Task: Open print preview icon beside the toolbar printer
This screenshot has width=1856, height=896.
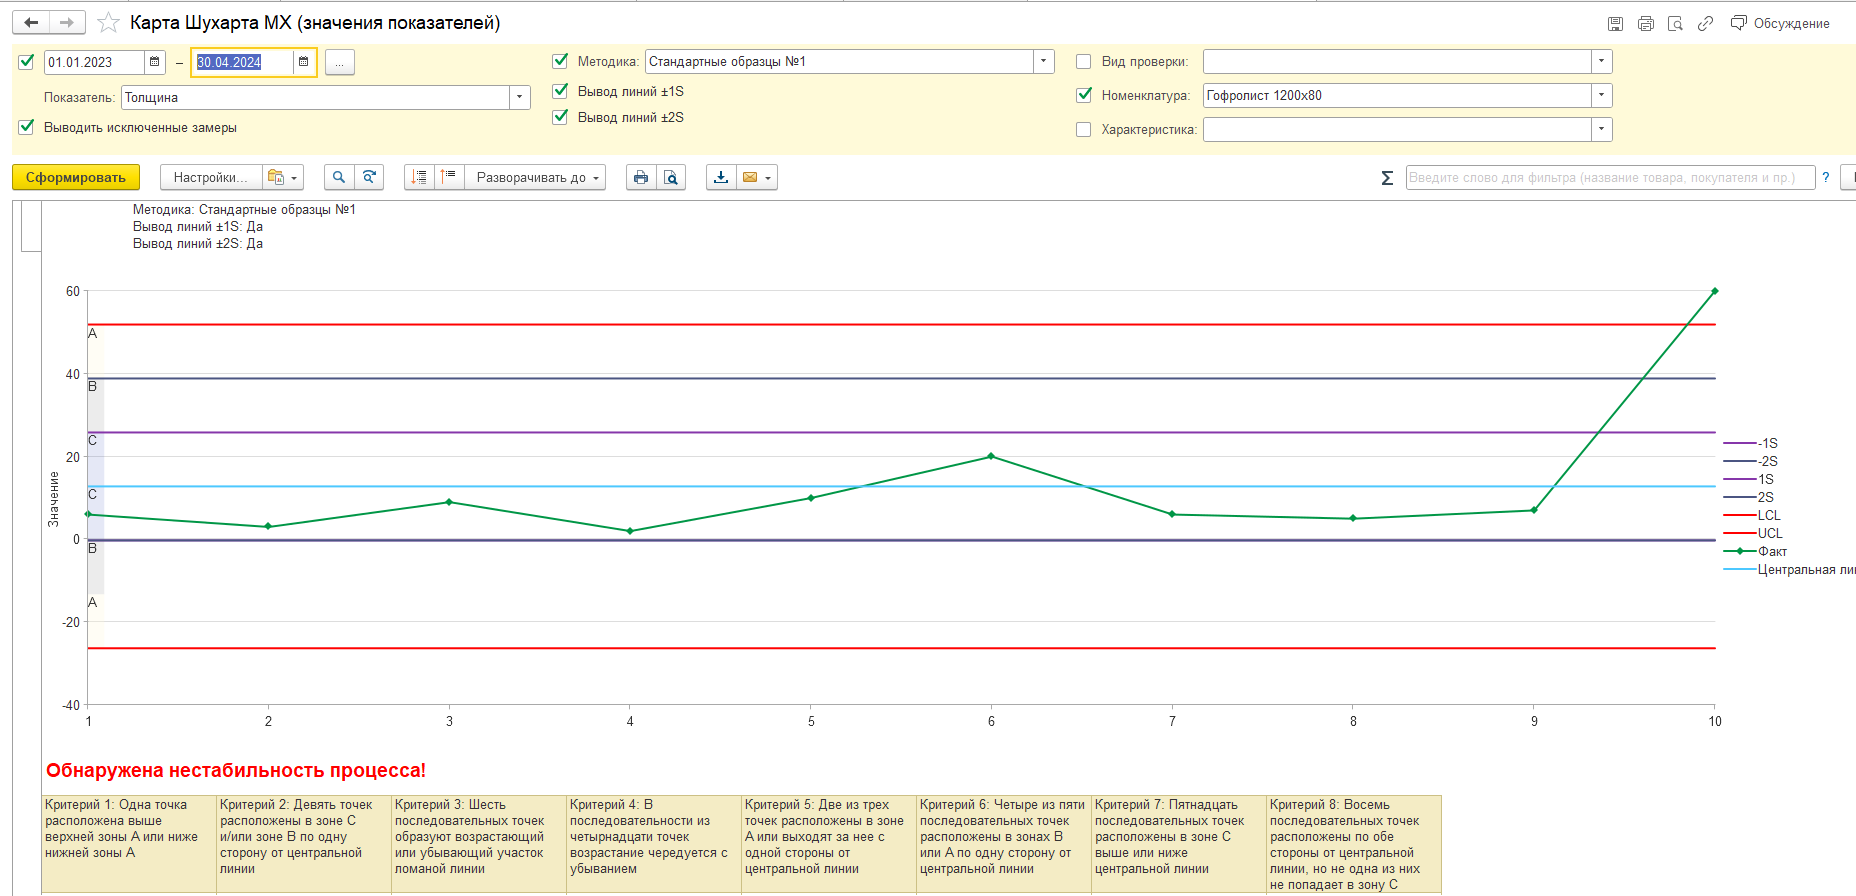Action: (x=671, y=177)
